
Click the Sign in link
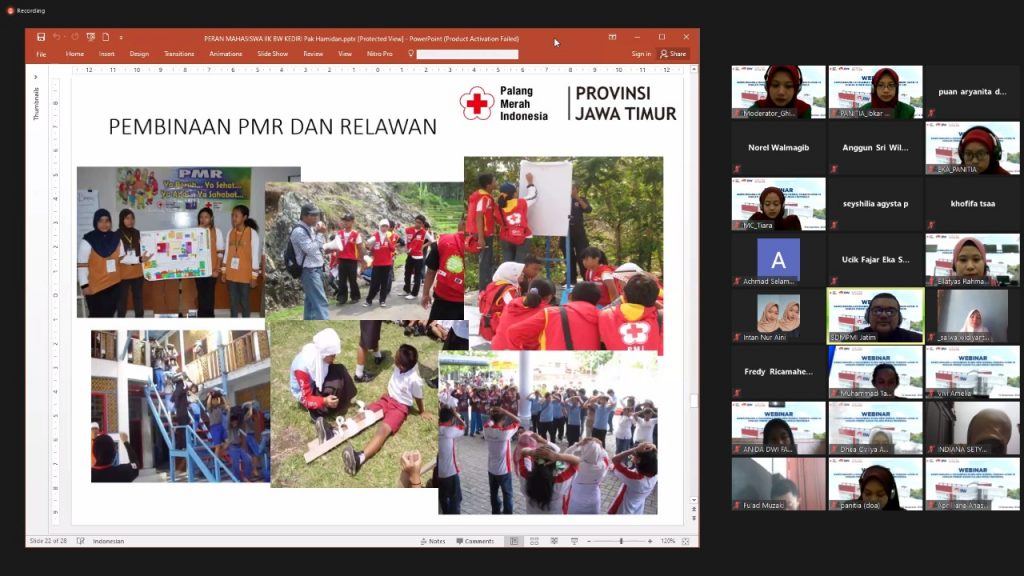coord(641,54)
